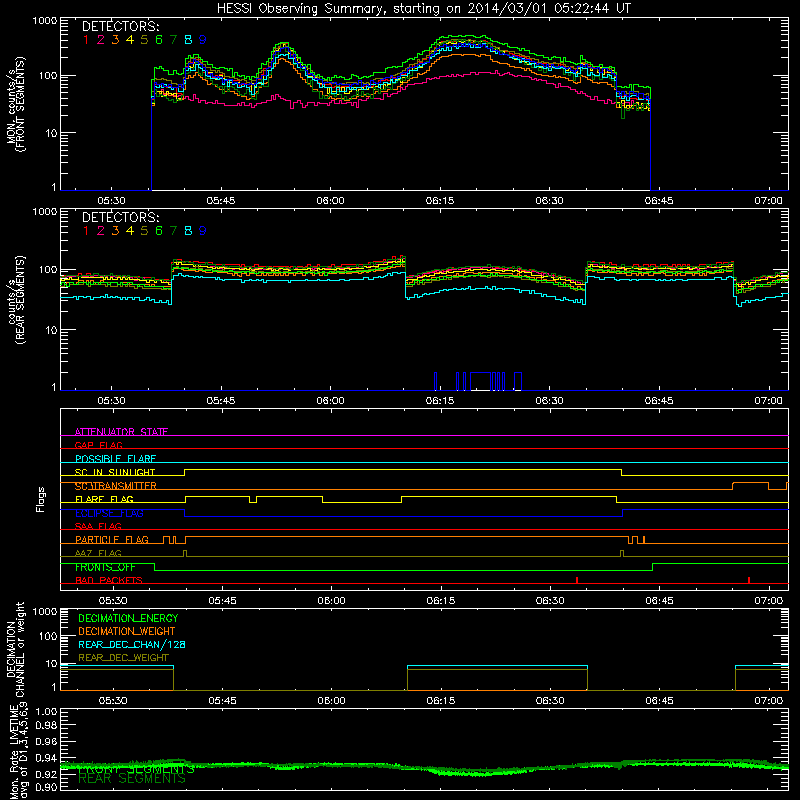Select detector 8 in rear segments legend
The width and height of the screenshot is (800, 800).
(x=188, y=231)
